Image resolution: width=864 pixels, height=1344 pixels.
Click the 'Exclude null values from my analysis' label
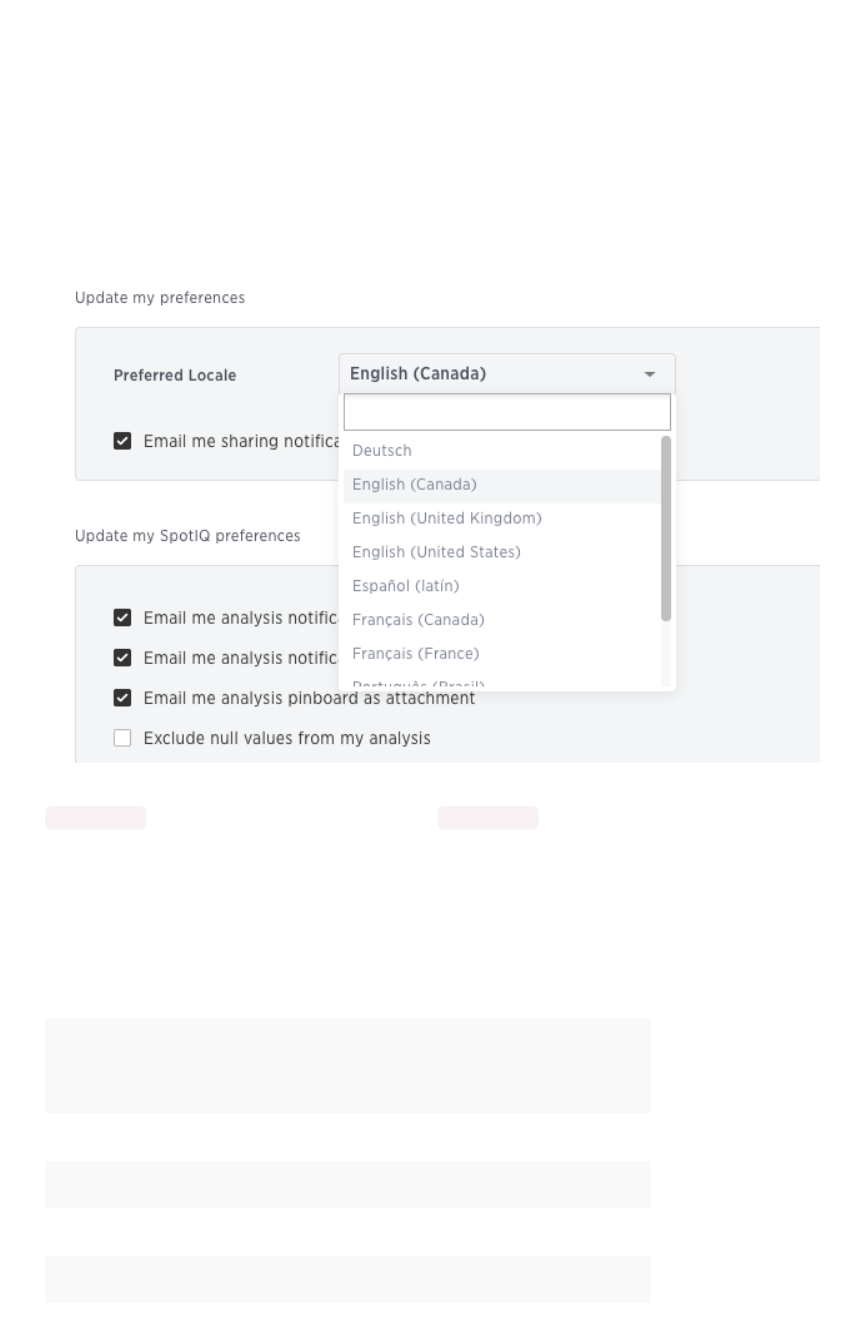(287, 739)
